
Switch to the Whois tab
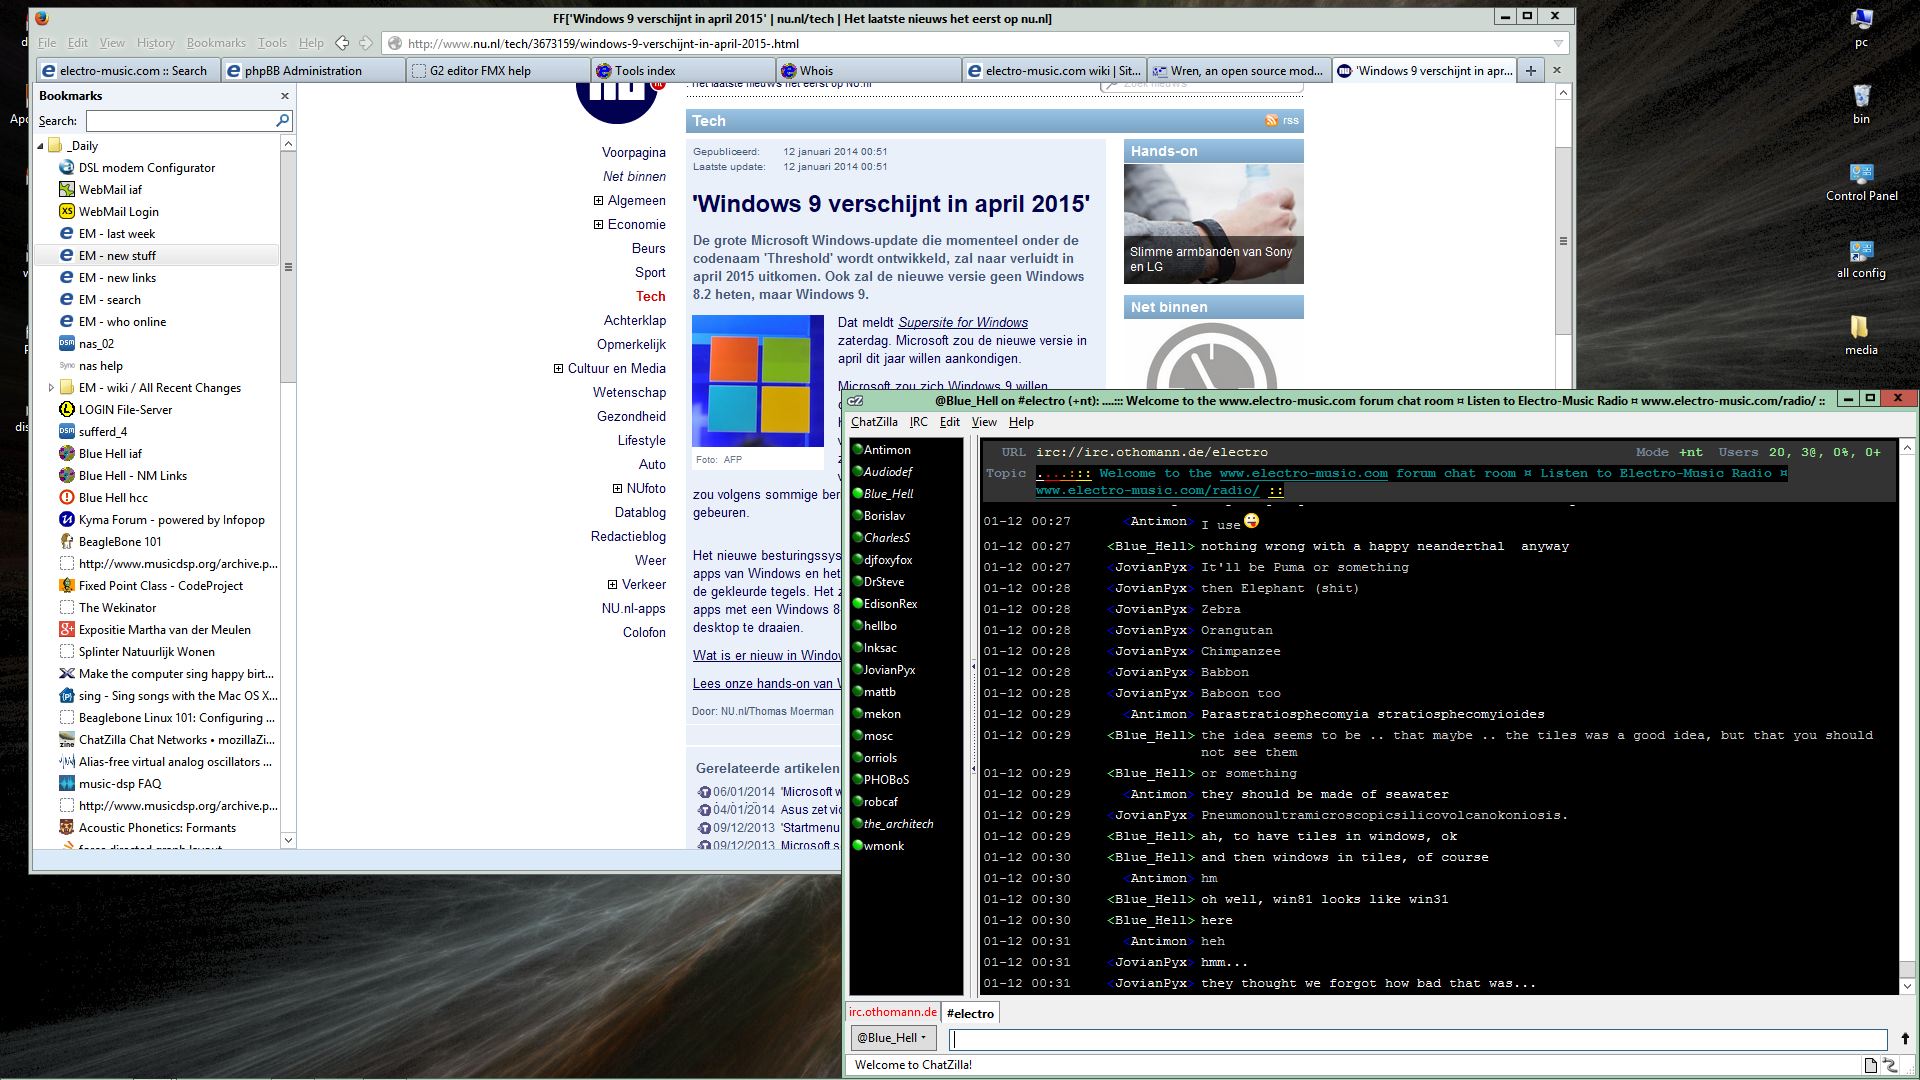point(868,71)
